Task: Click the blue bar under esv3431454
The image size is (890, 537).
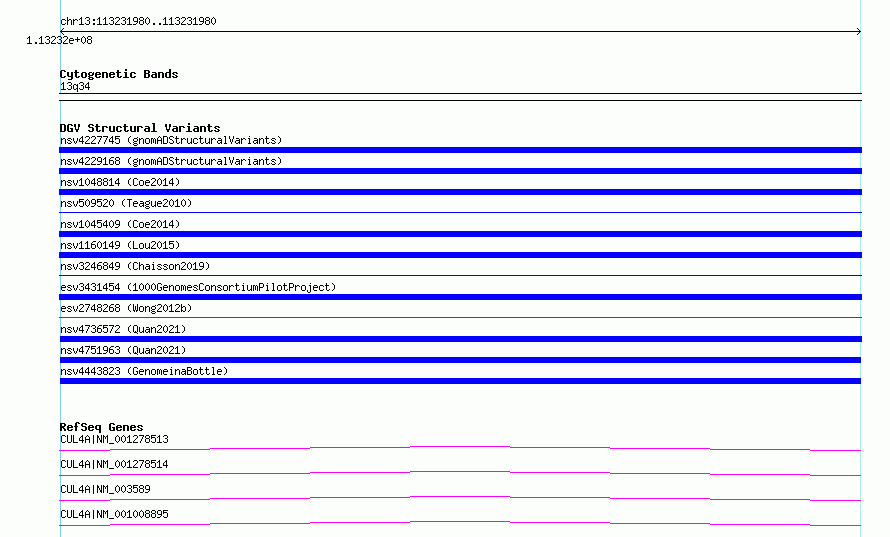Action: 460,297
